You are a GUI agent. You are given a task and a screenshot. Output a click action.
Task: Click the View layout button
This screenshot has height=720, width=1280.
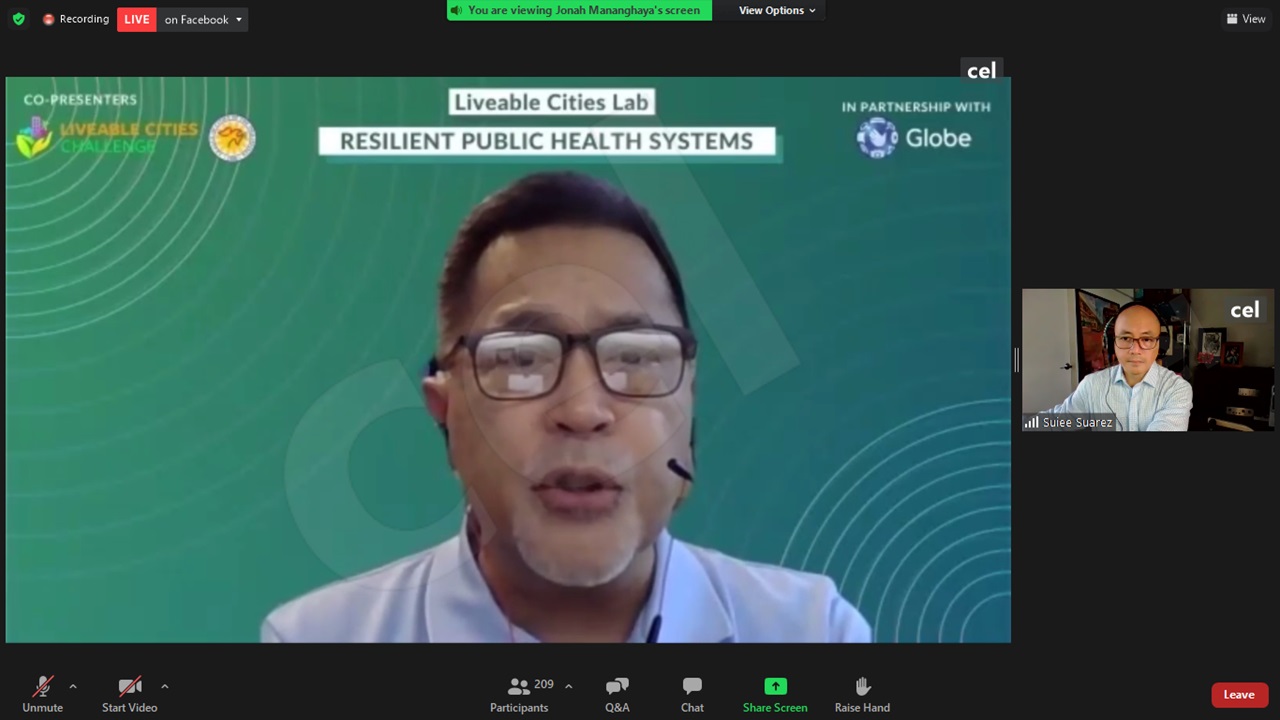click(x=1245, y=19)
